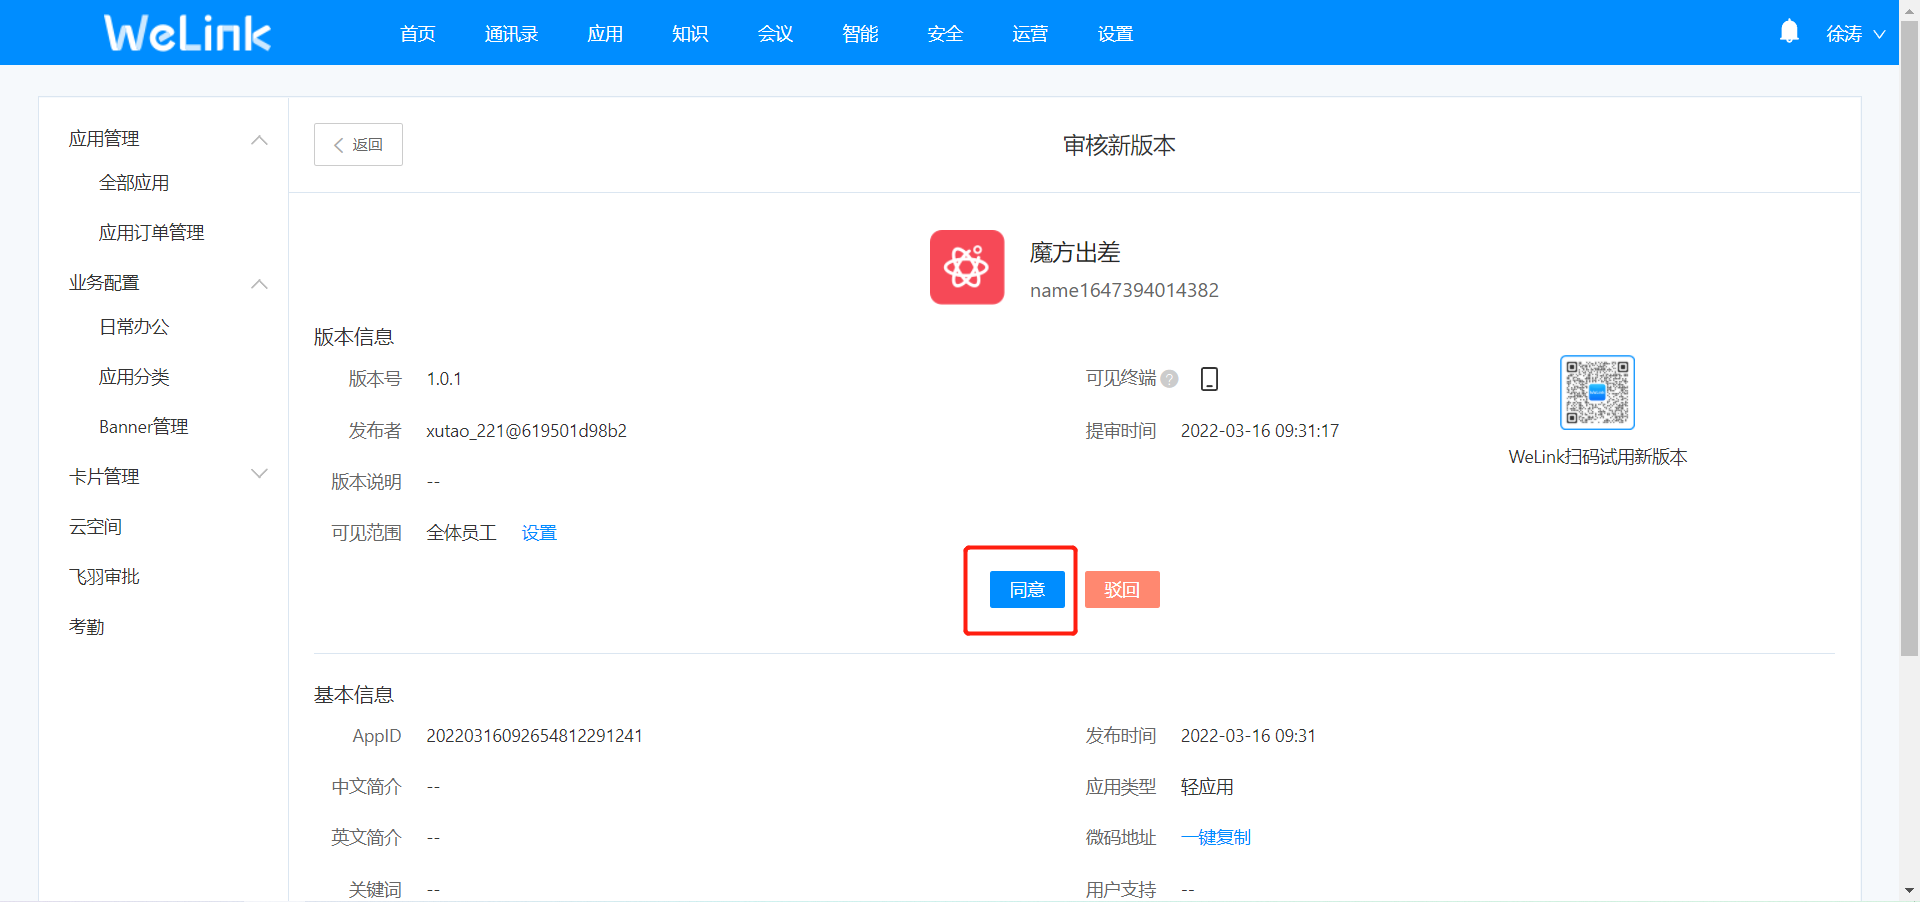This screenshot has height=902, width=1920.
Task: Open the 设置 link beside 可见范围 全体员工
Action: (x=538, y=532)
